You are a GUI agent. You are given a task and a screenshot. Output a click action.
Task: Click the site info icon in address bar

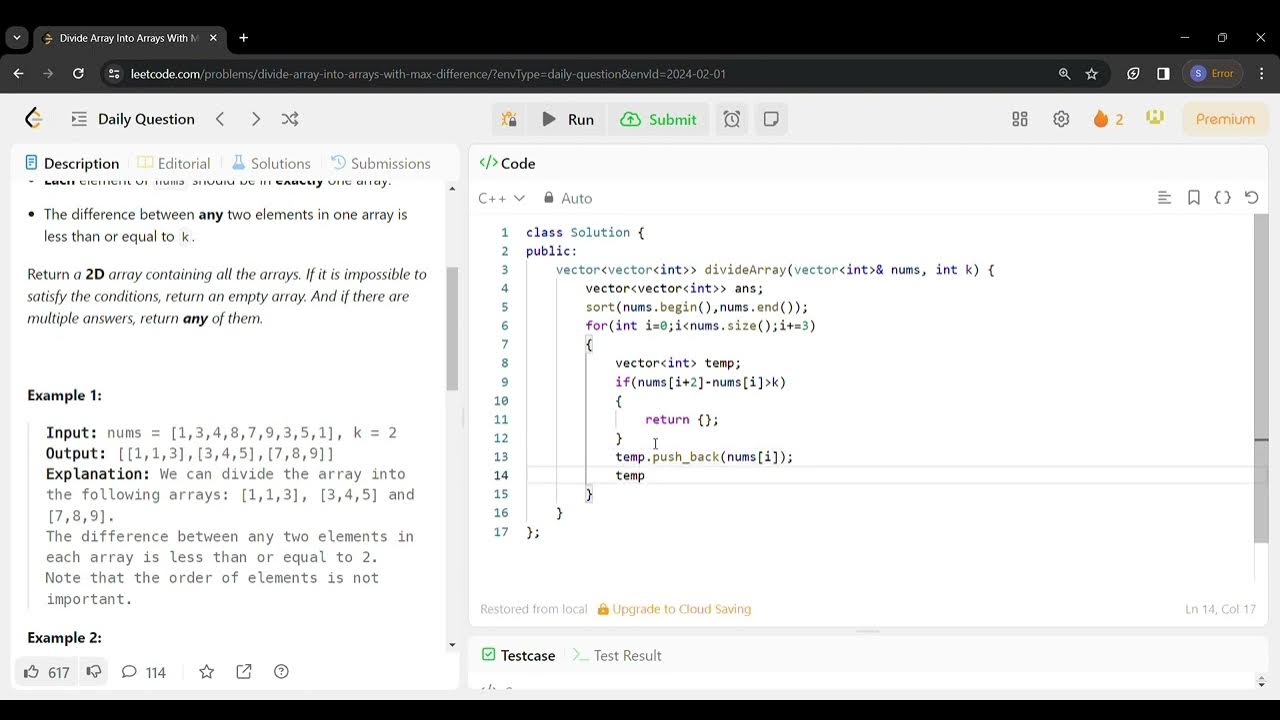click(x=114, y=74)
